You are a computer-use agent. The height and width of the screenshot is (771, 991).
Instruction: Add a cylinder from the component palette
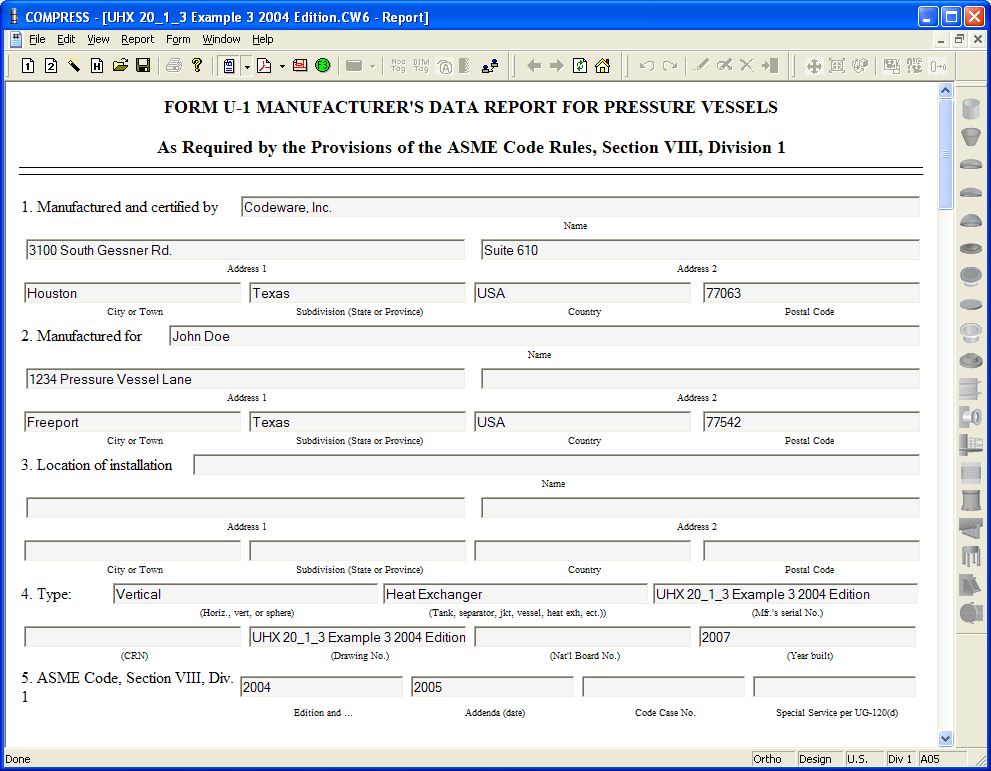pyautogui.click(x=971, y=109)
